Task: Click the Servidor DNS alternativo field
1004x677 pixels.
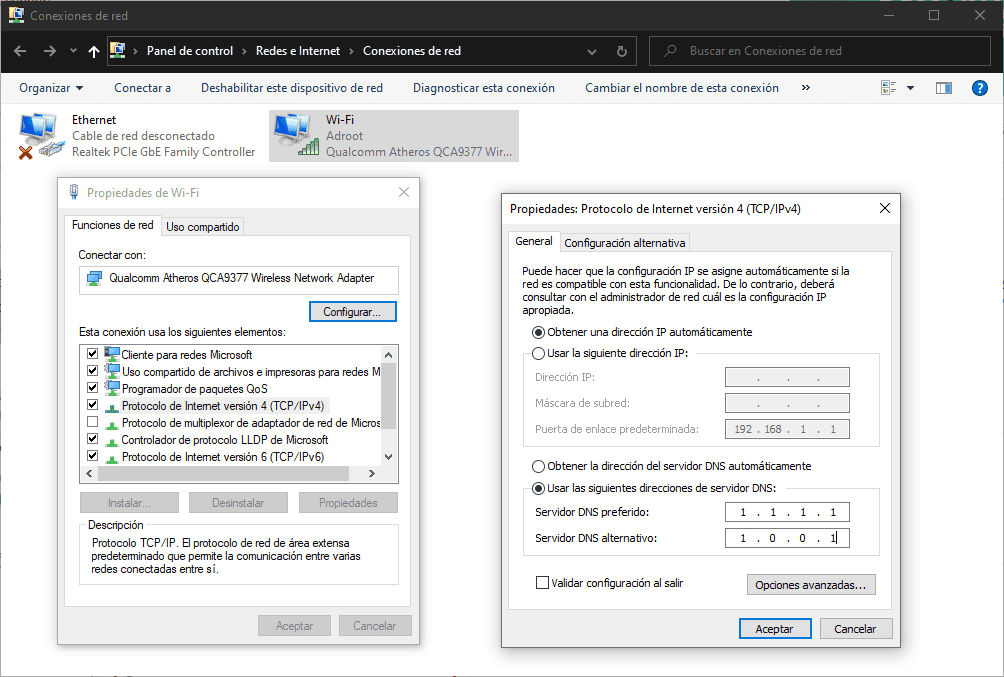Action: 787,538
